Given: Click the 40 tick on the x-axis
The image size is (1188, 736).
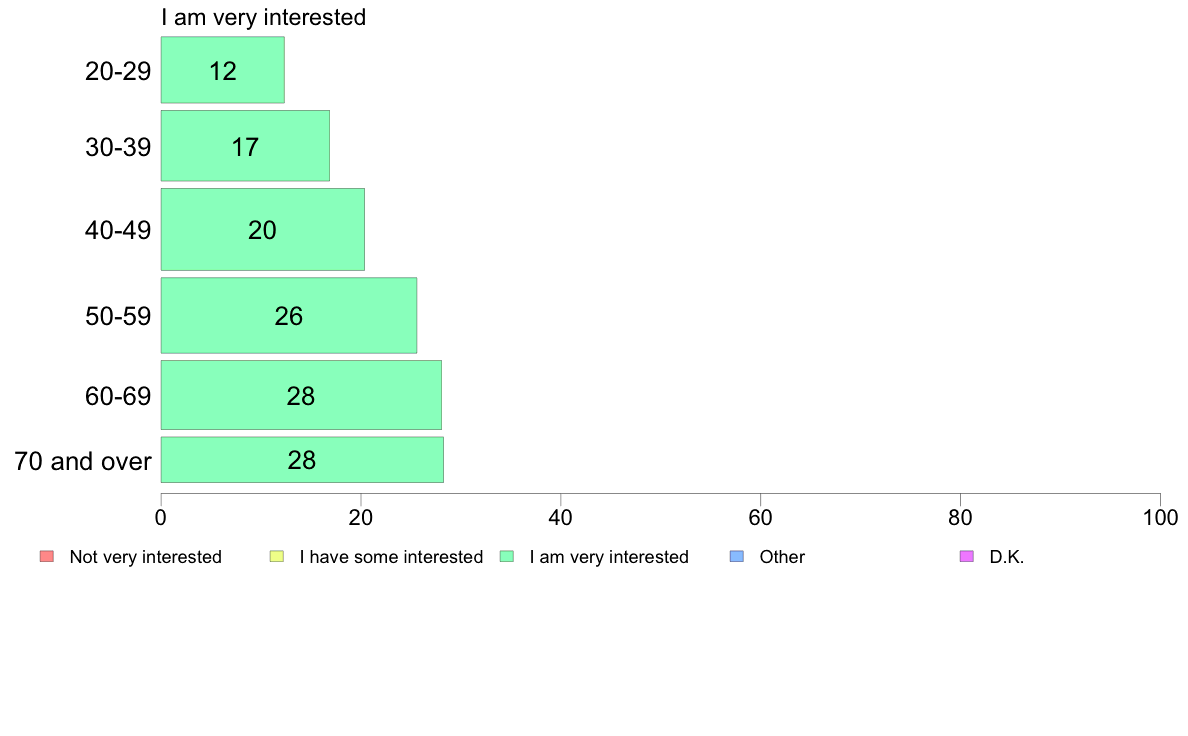Looking at the screenshot, I should click(x=561, y=518).
